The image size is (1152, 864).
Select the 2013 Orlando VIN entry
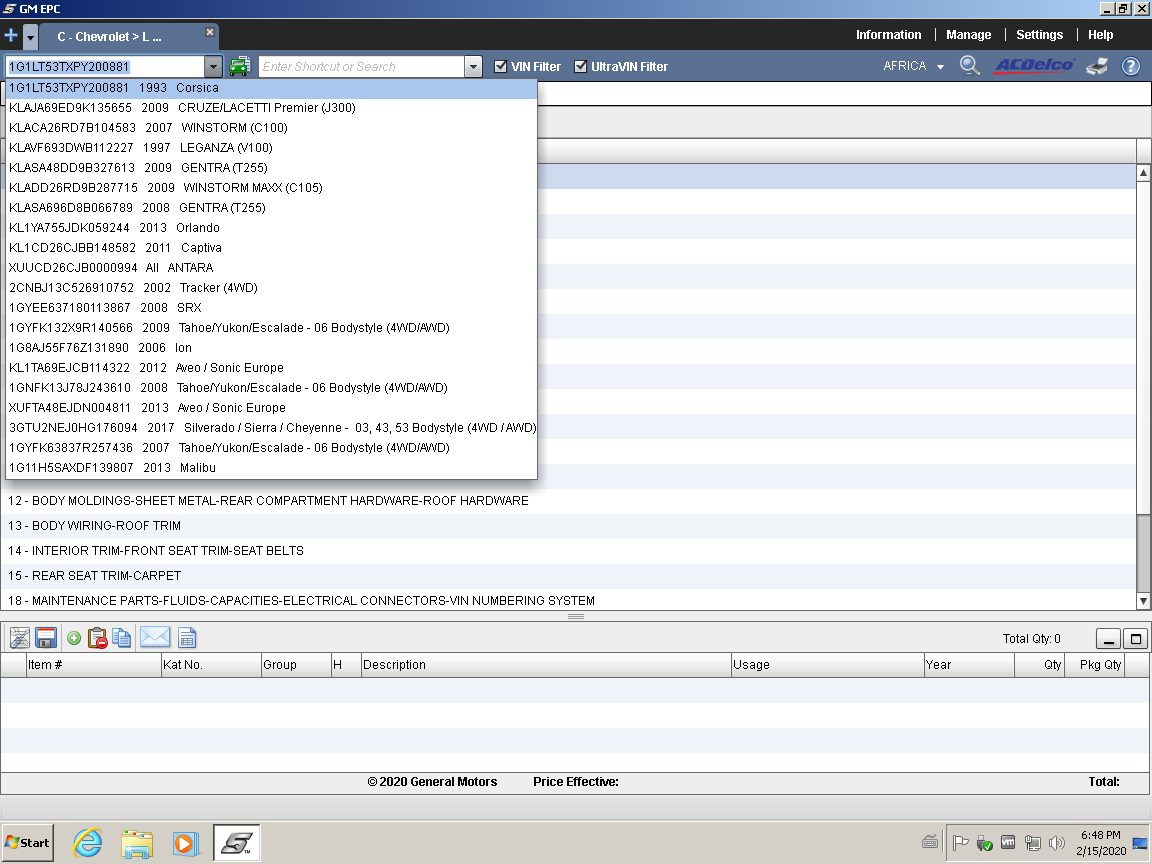point(114,228)
